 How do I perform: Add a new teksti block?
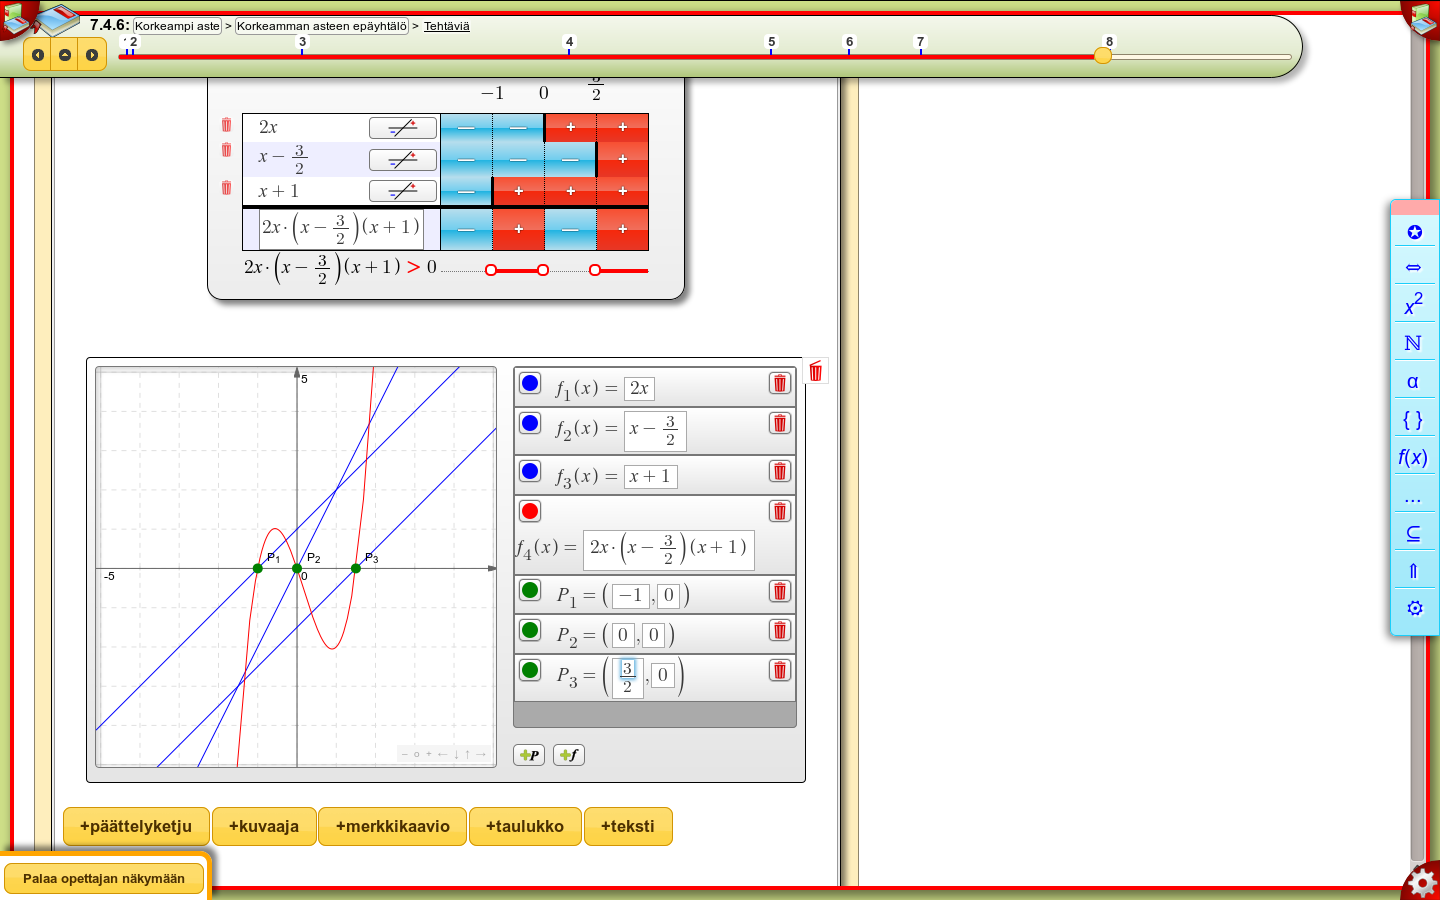point(628,827)
